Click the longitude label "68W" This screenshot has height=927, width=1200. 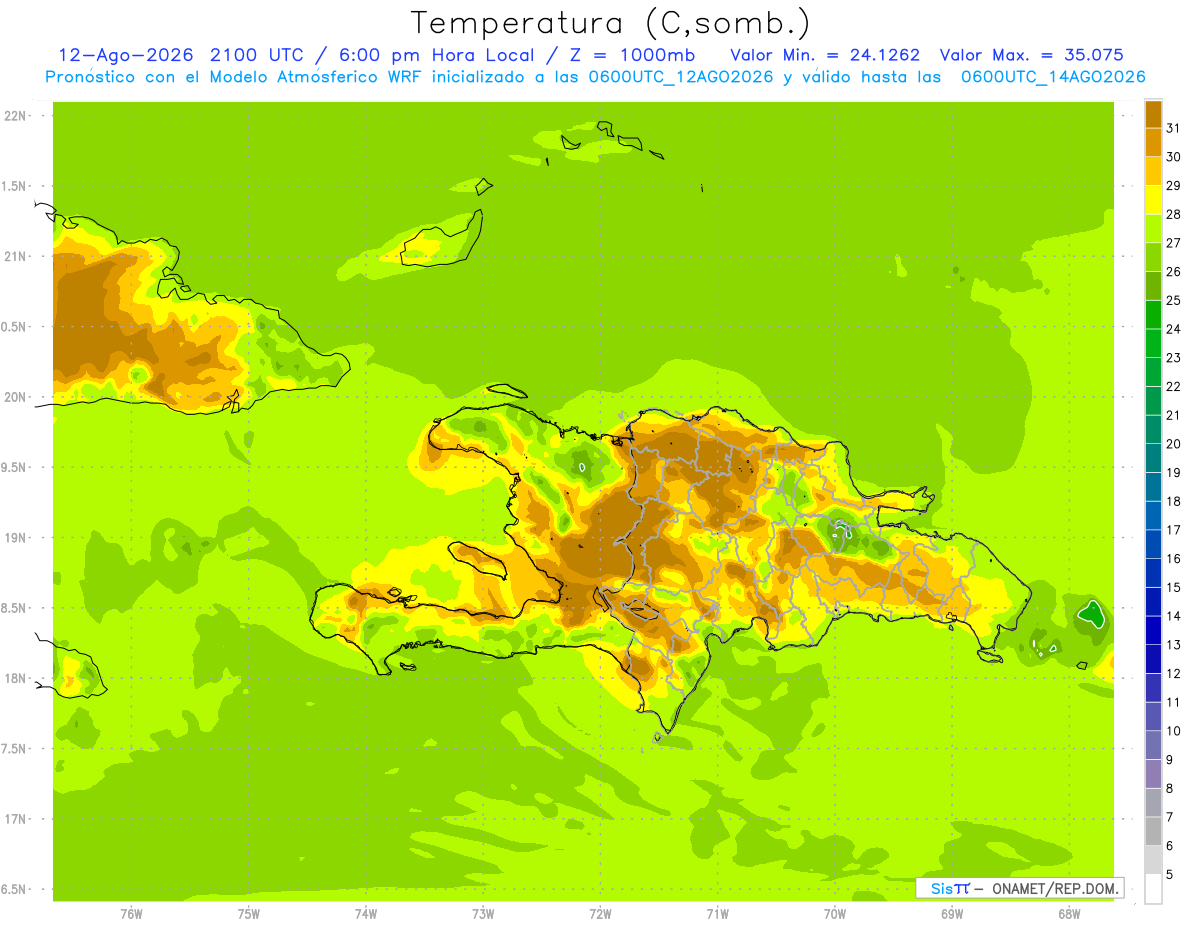1069,914
